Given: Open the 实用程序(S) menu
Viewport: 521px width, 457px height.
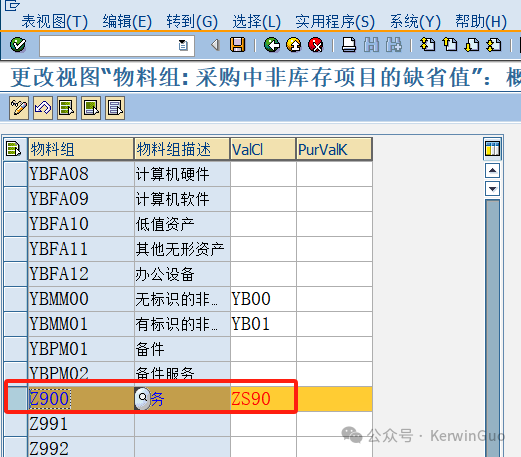Looking at the screenshot, I should [335, 22].
